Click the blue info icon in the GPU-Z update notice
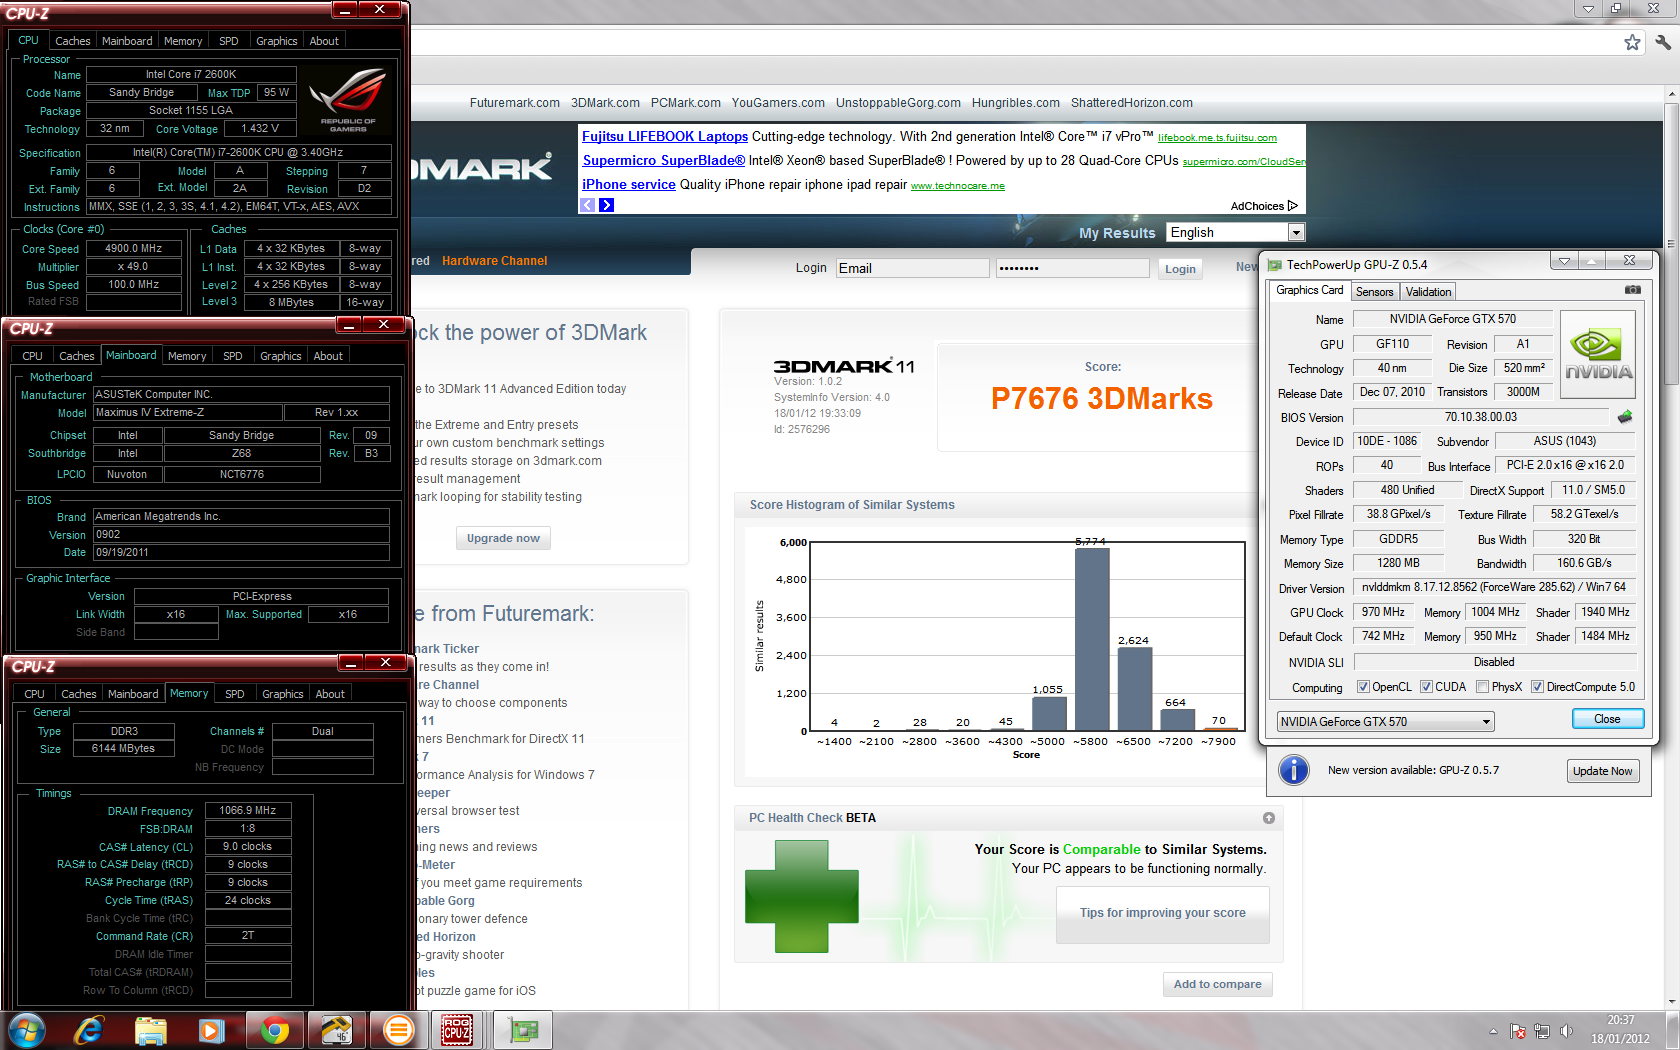 point(1294,770)
